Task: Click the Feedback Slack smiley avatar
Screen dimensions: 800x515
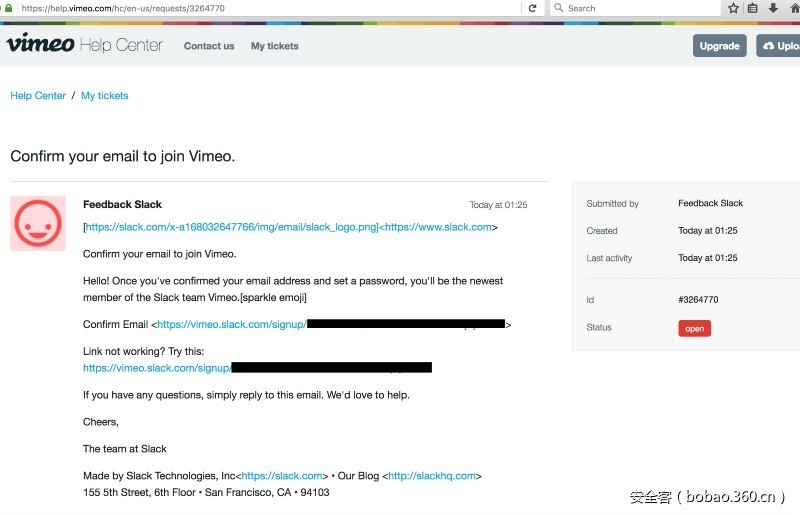Action: (38, 223)
